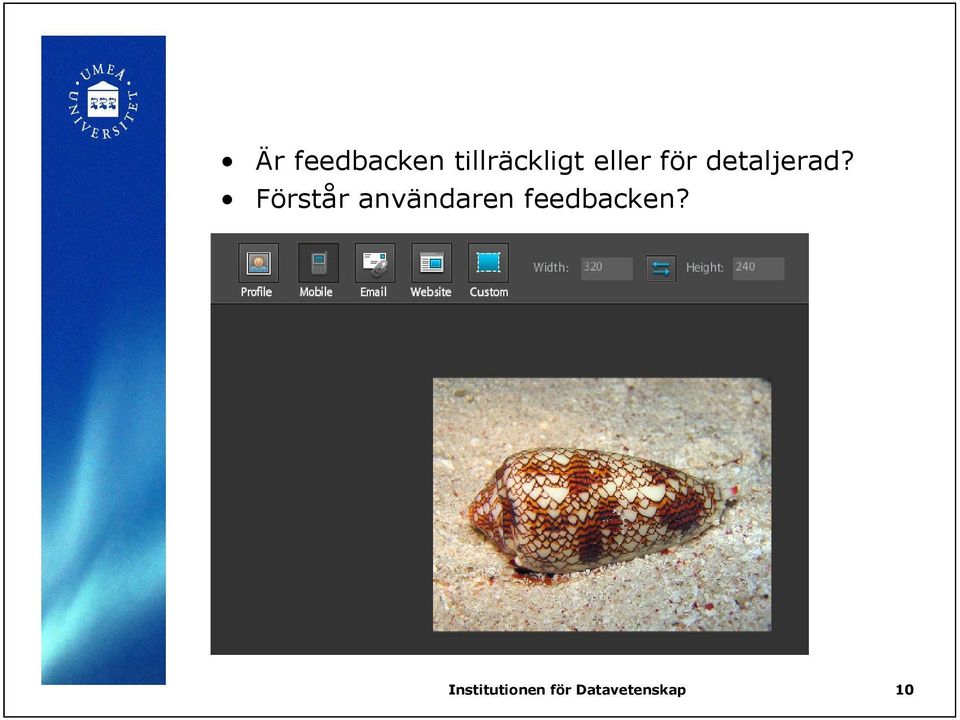
Task: Click the Umeå Universitet logo
Action: pos(103,102)
